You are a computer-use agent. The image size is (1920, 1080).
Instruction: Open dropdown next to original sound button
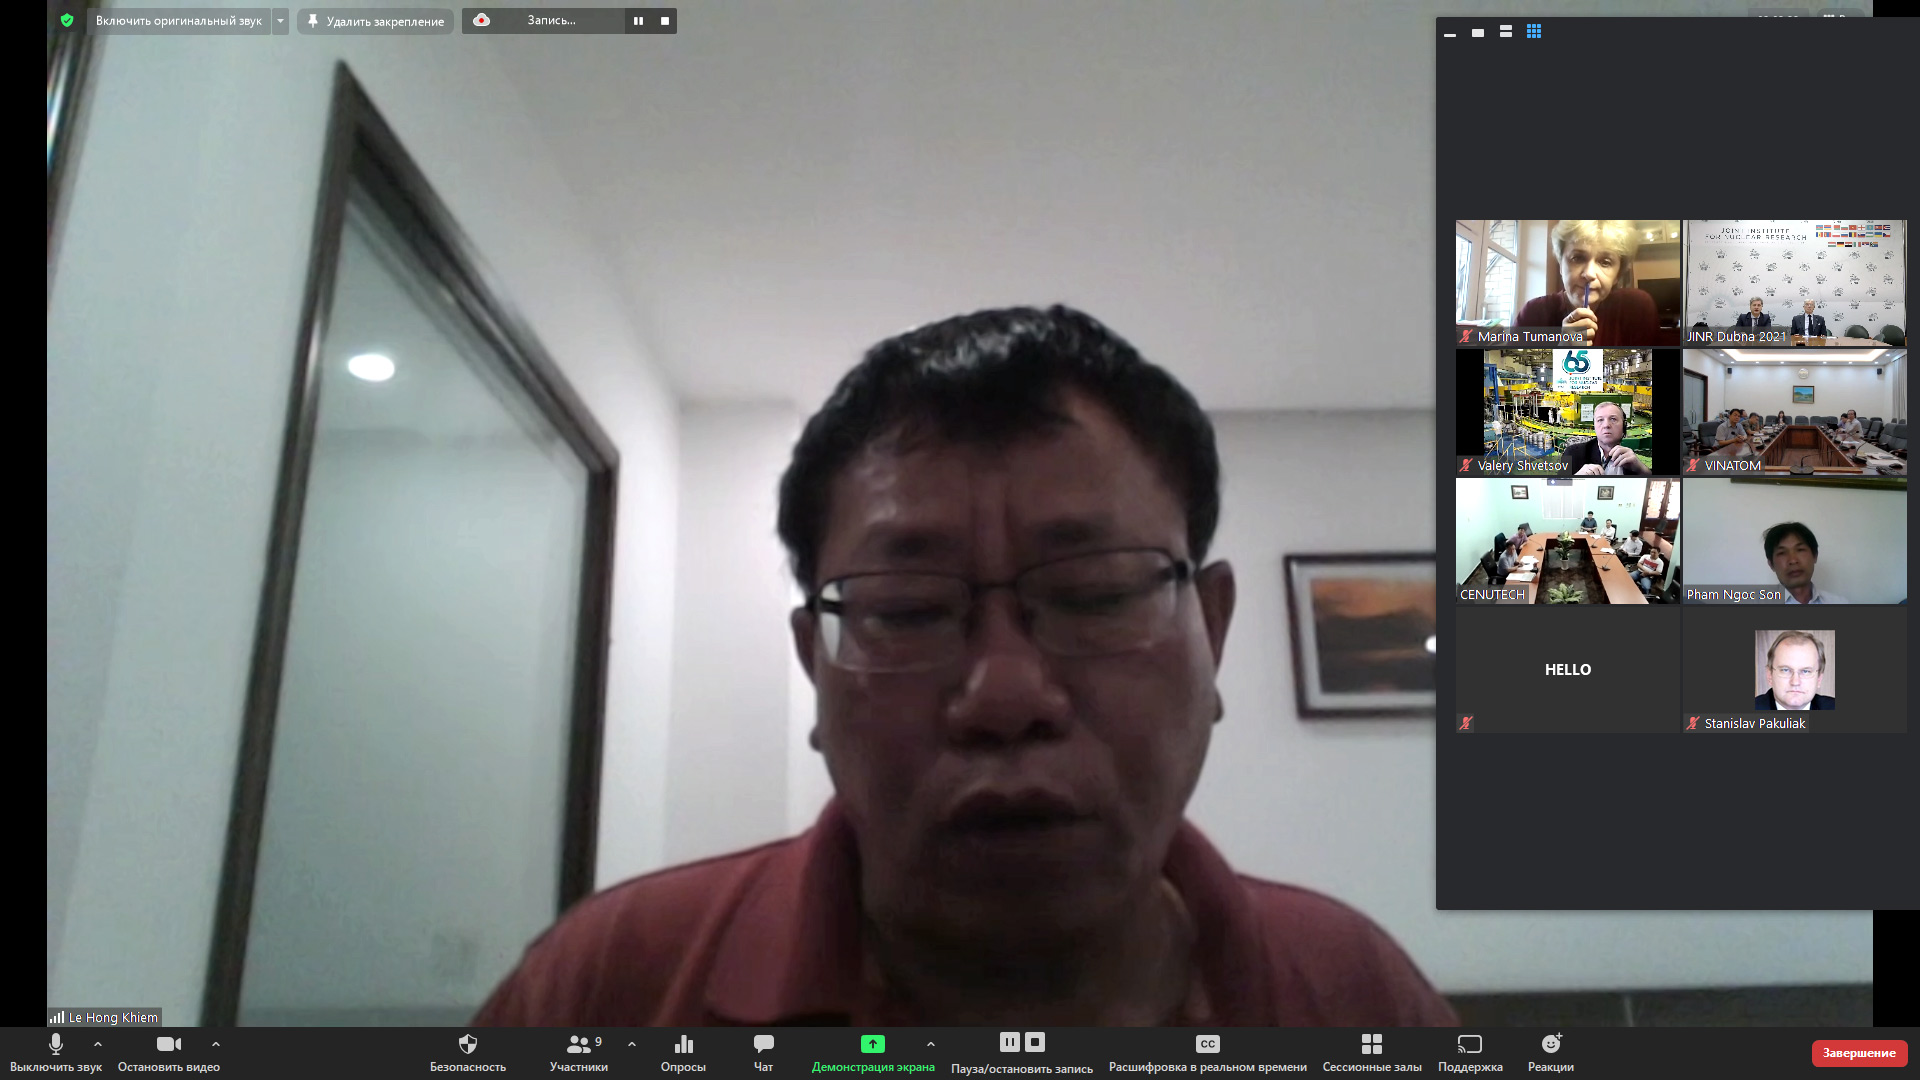coord(281,21)
